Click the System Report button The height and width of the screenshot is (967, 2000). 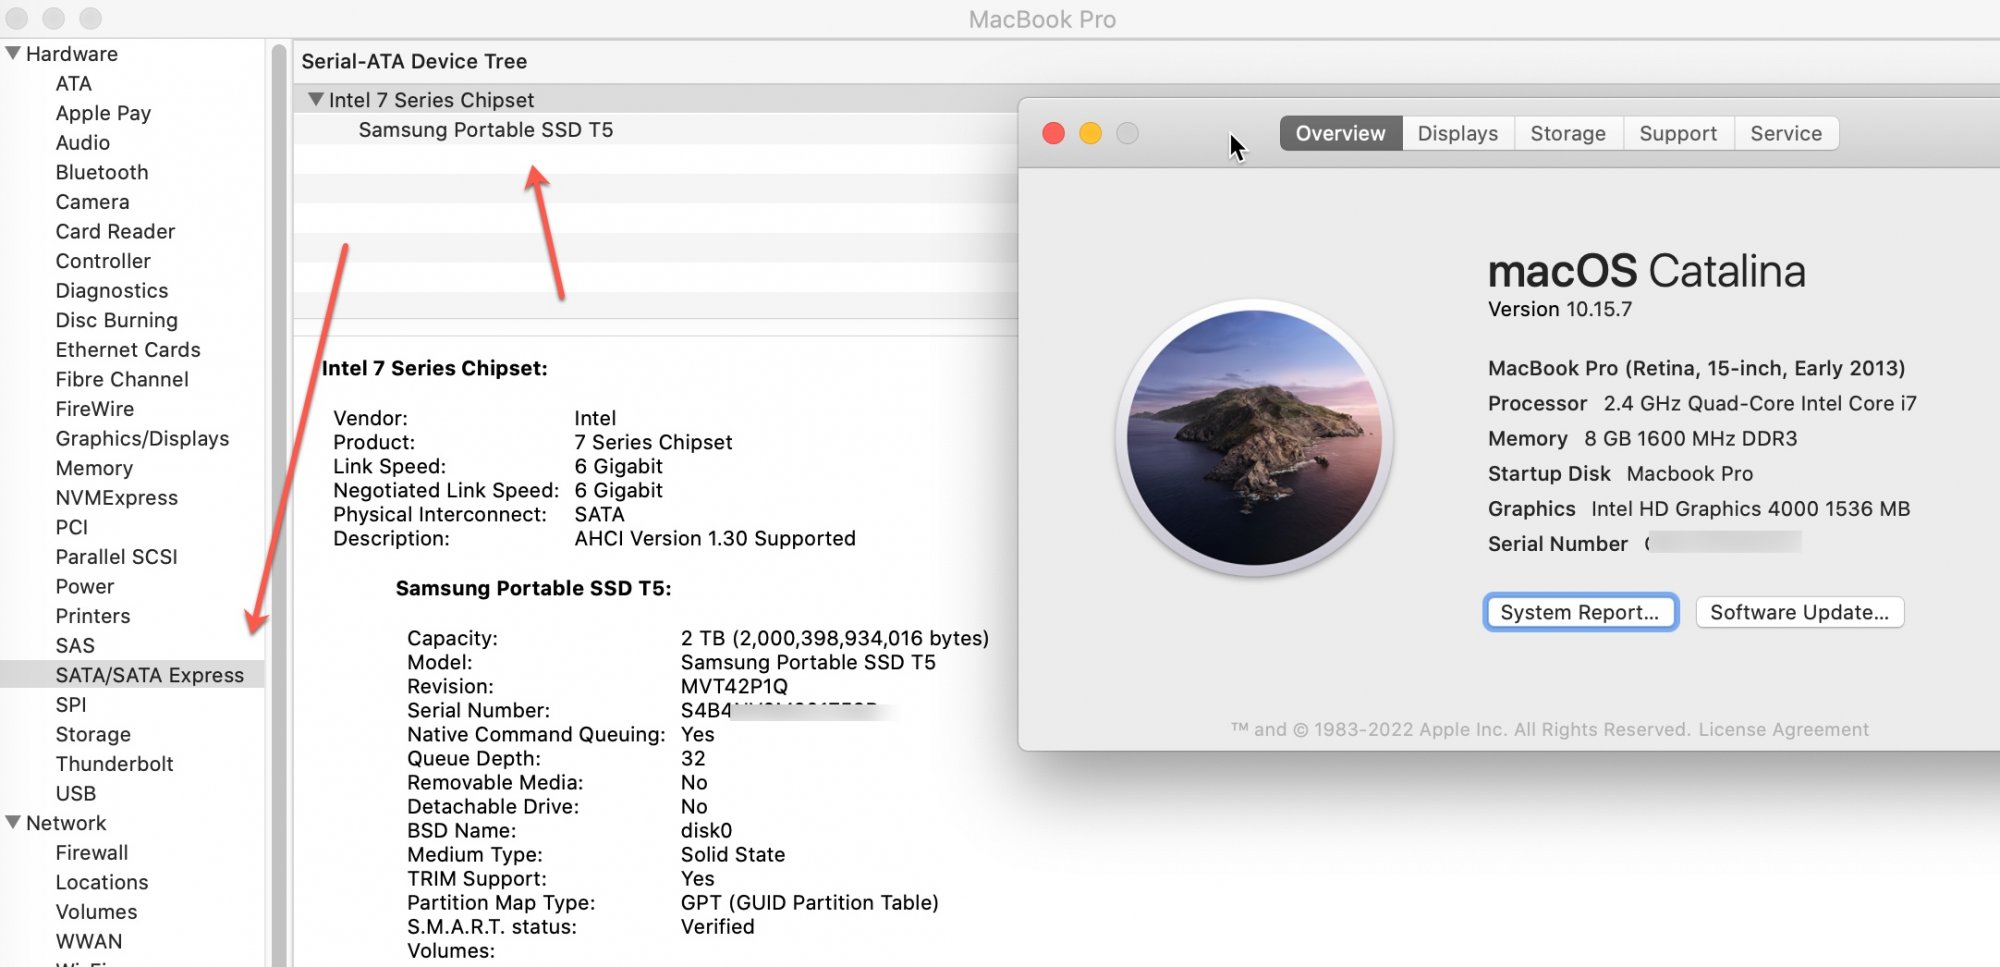[1580, 612]
